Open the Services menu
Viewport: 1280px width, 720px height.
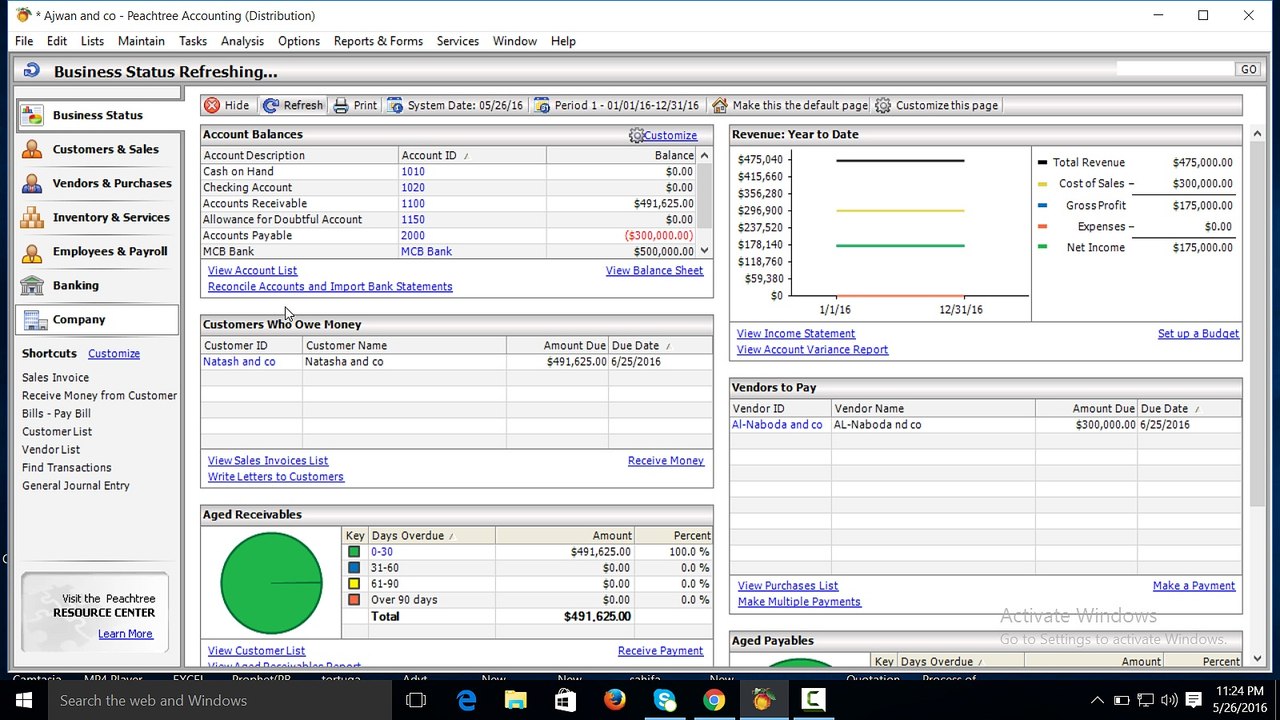458,41
